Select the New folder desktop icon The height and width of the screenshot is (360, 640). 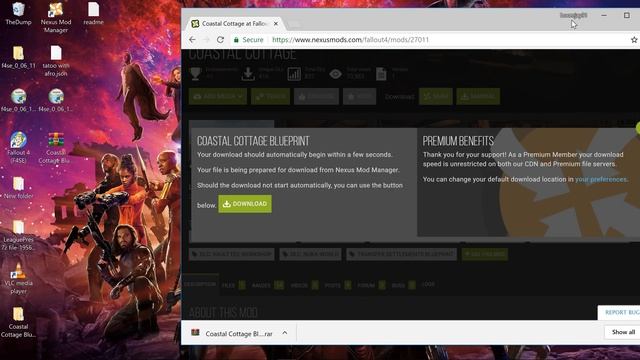point(18,187)
